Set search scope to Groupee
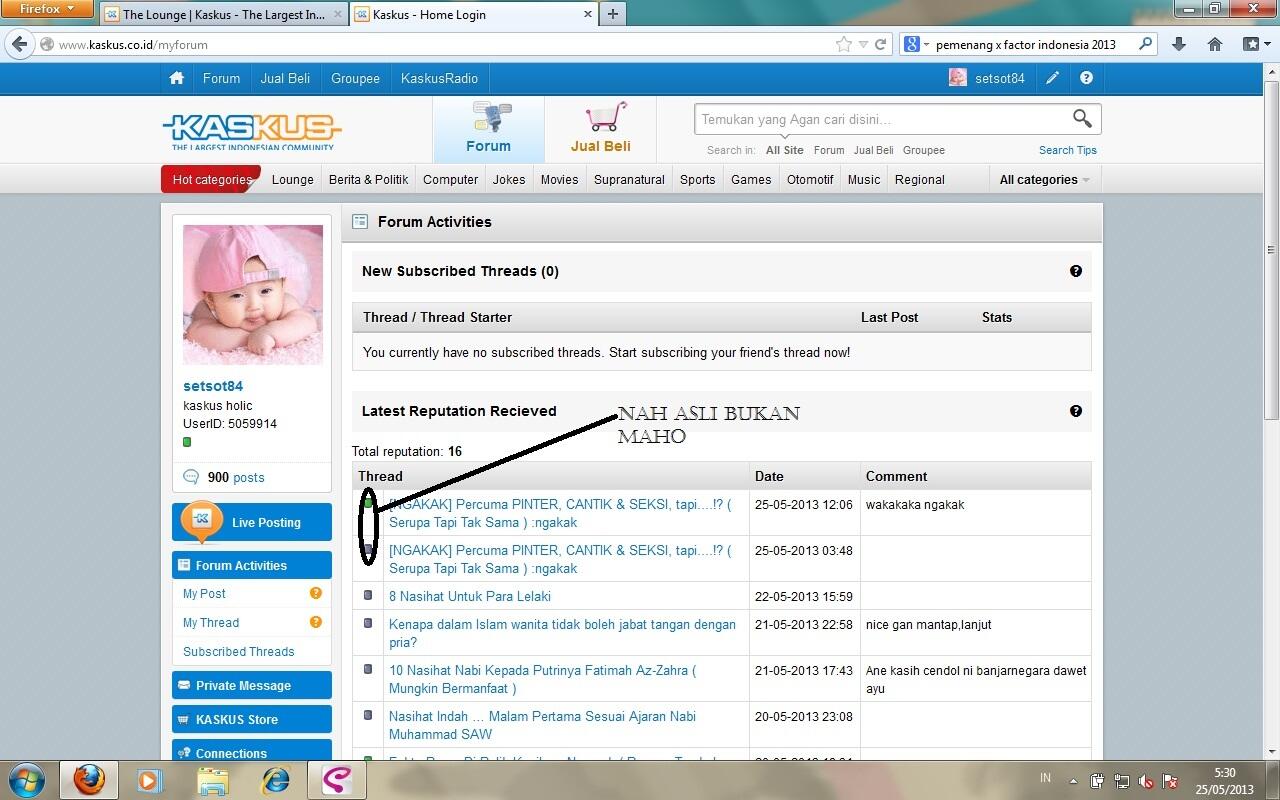Screen dimensions: 1280x800 (924, 150)
